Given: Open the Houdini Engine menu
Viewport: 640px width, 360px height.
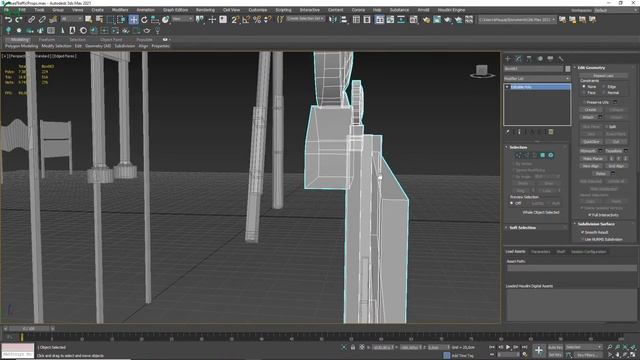Looking at the screenshot, I should pyautogui.click(x=451, y=9).
